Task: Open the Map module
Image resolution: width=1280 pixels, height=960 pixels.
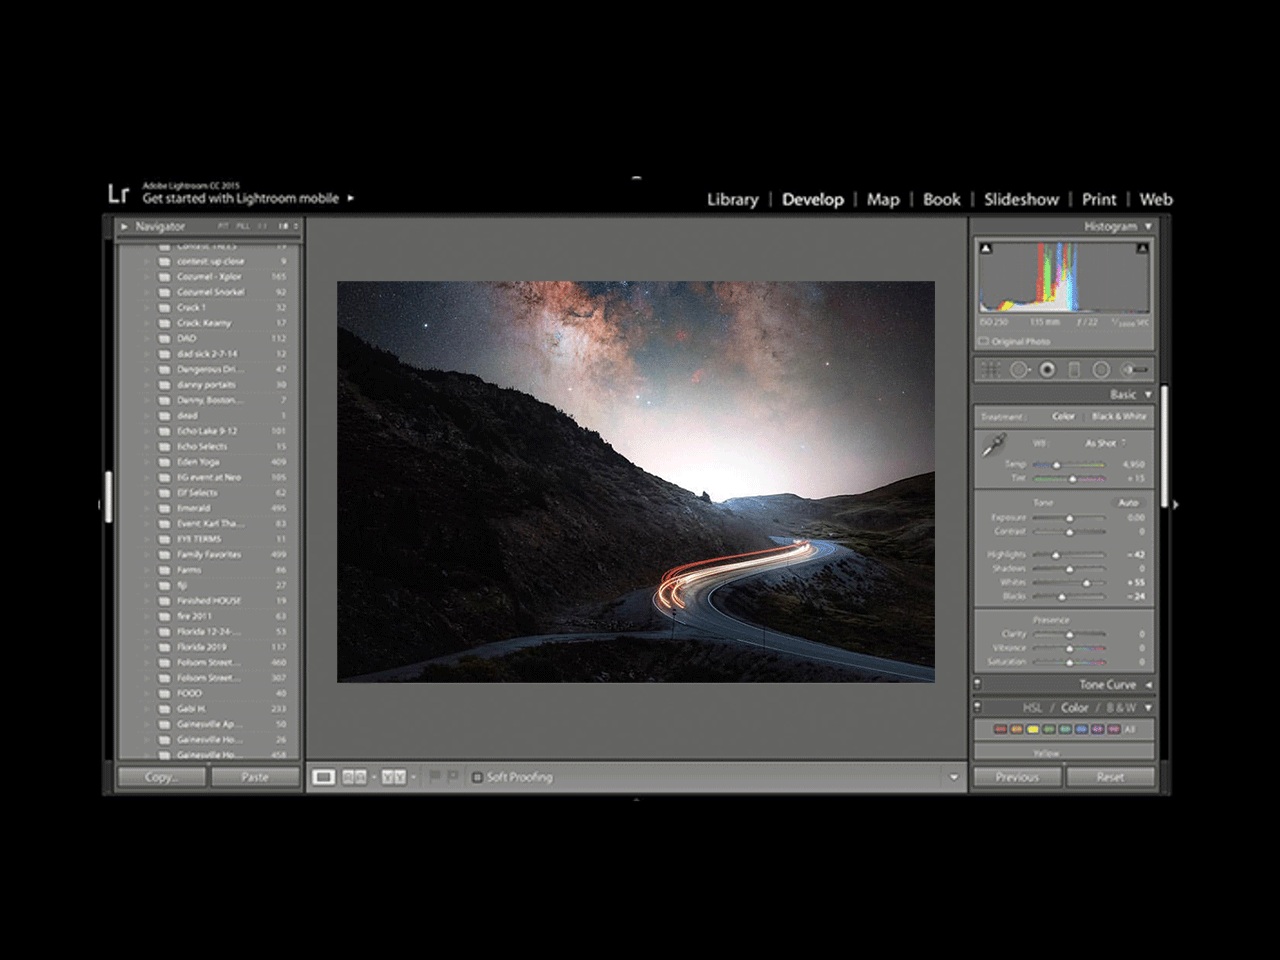Action: 883,200
